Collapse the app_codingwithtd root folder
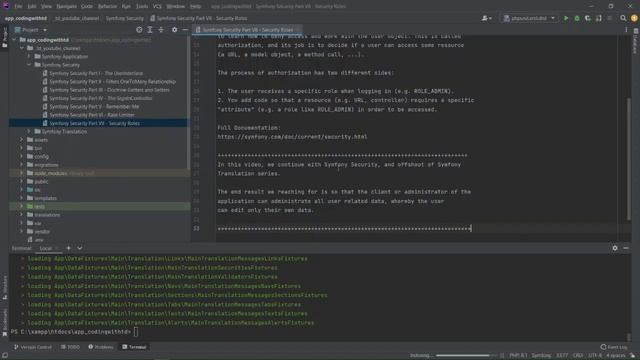 (x=14, y=40)
